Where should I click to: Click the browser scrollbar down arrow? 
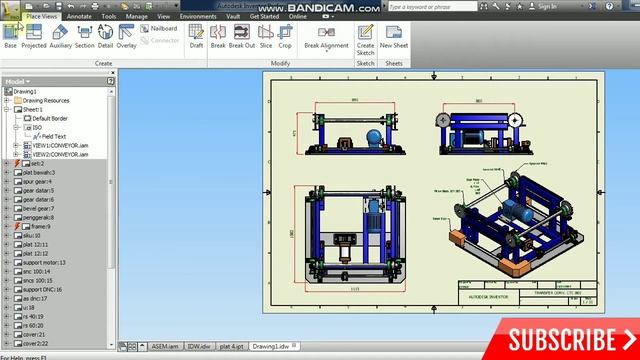[111, 344]
